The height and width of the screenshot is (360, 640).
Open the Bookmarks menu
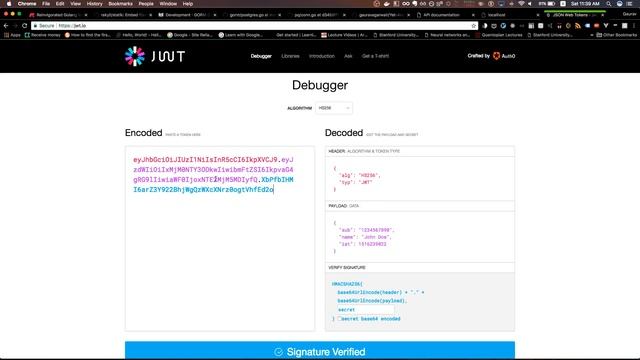[x=120, y=4]
